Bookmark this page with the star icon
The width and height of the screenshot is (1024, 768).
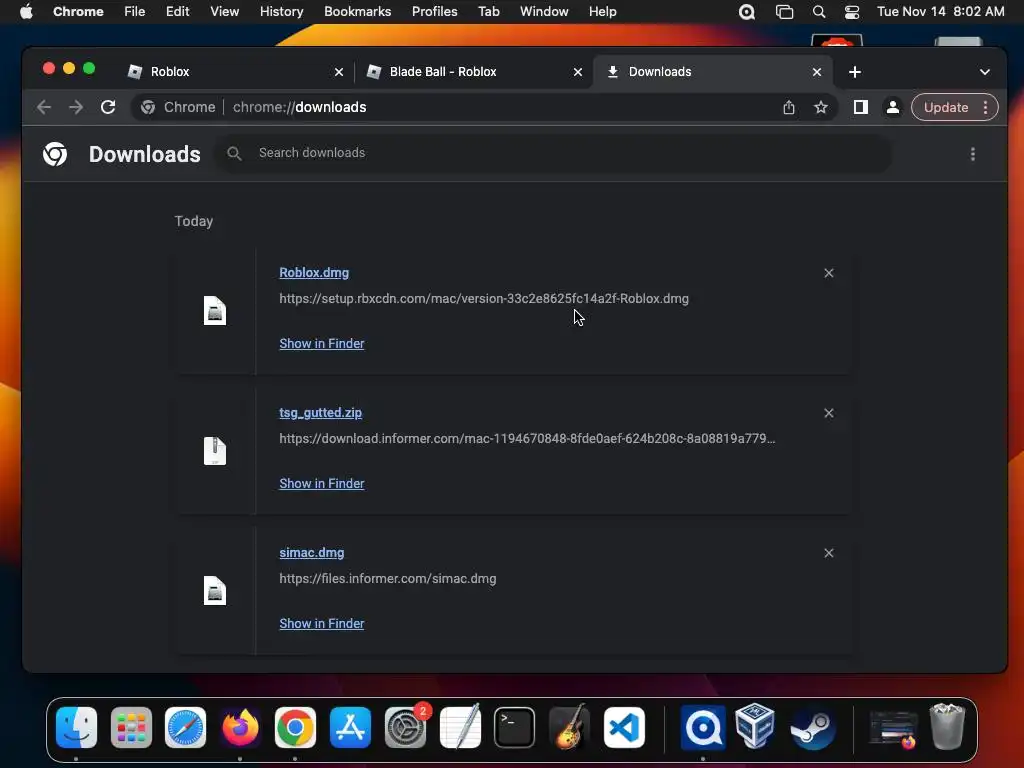click(x=821, y=107)
